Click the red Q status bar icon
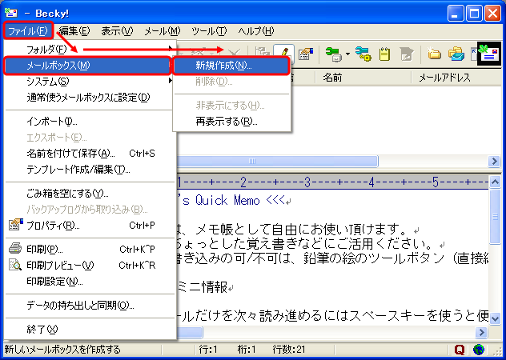 [x=459, y=350]
